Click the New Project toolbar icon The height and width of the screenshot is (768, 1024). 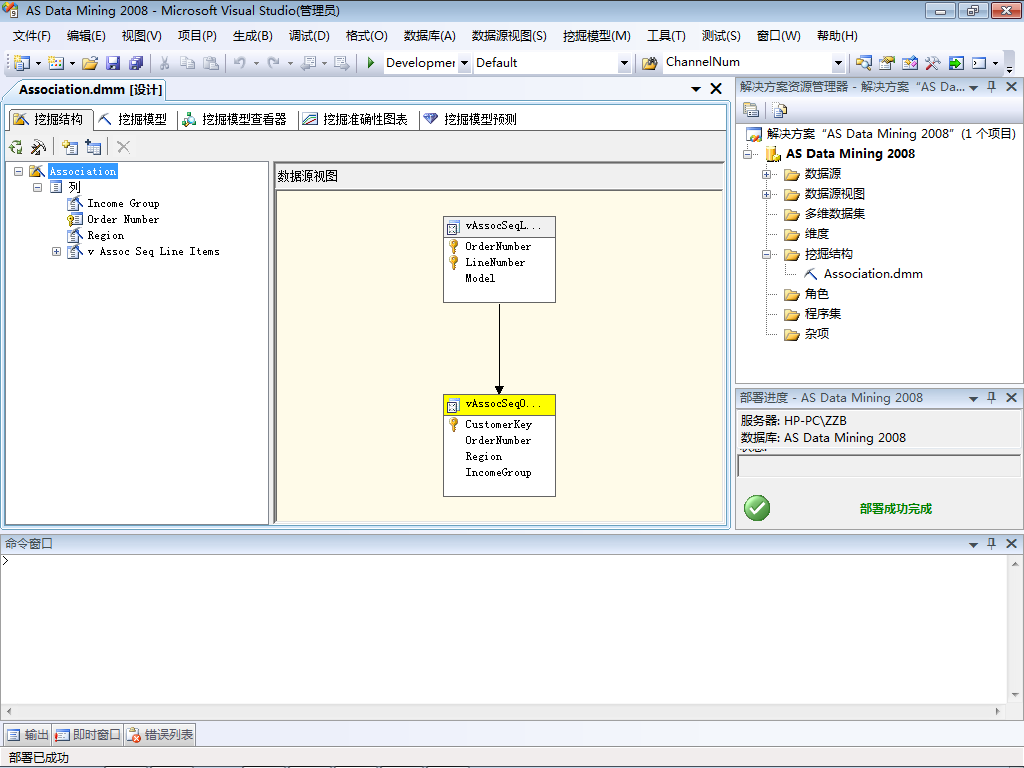(22, 63)
